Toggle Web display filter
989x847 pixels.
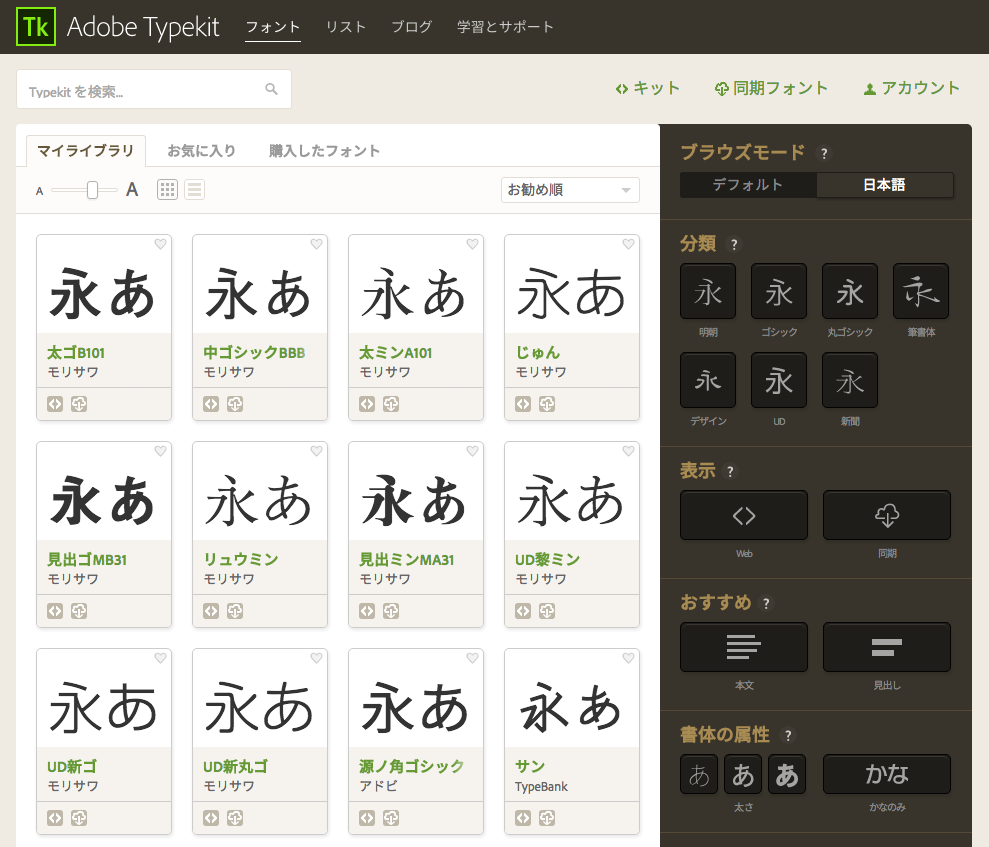pos(744,515)
